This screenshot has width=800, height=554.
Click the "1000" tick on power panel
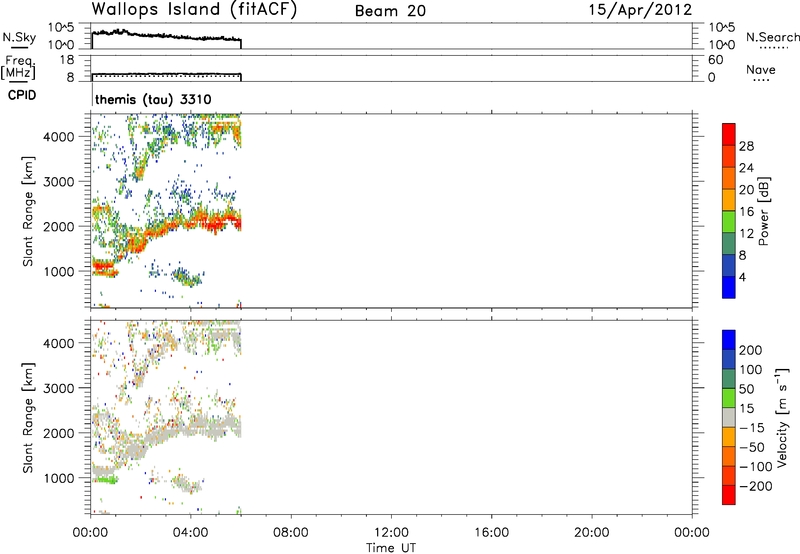tap(59, 271)
